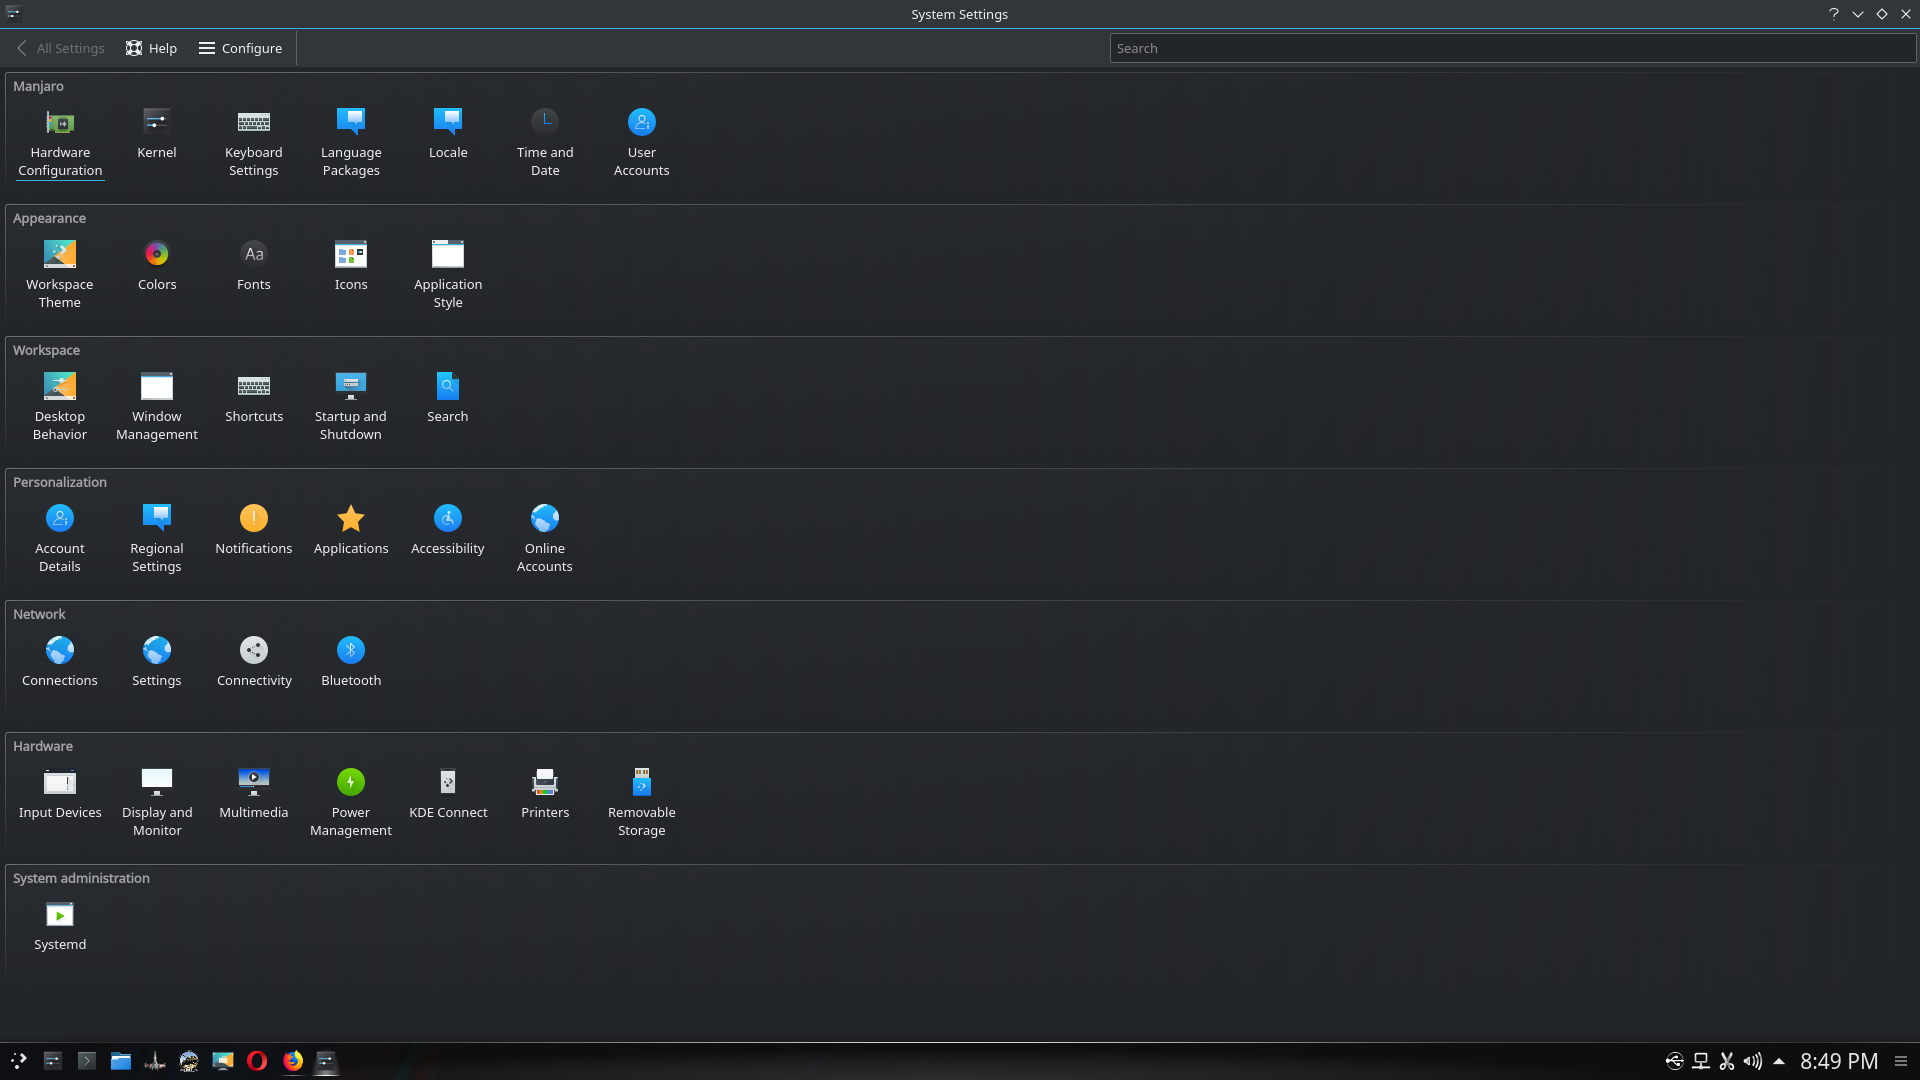Open the Icons appearance module
The height and width of the screenshot is (1080, 1920).
pyautogui.click(x=351, y=265)
